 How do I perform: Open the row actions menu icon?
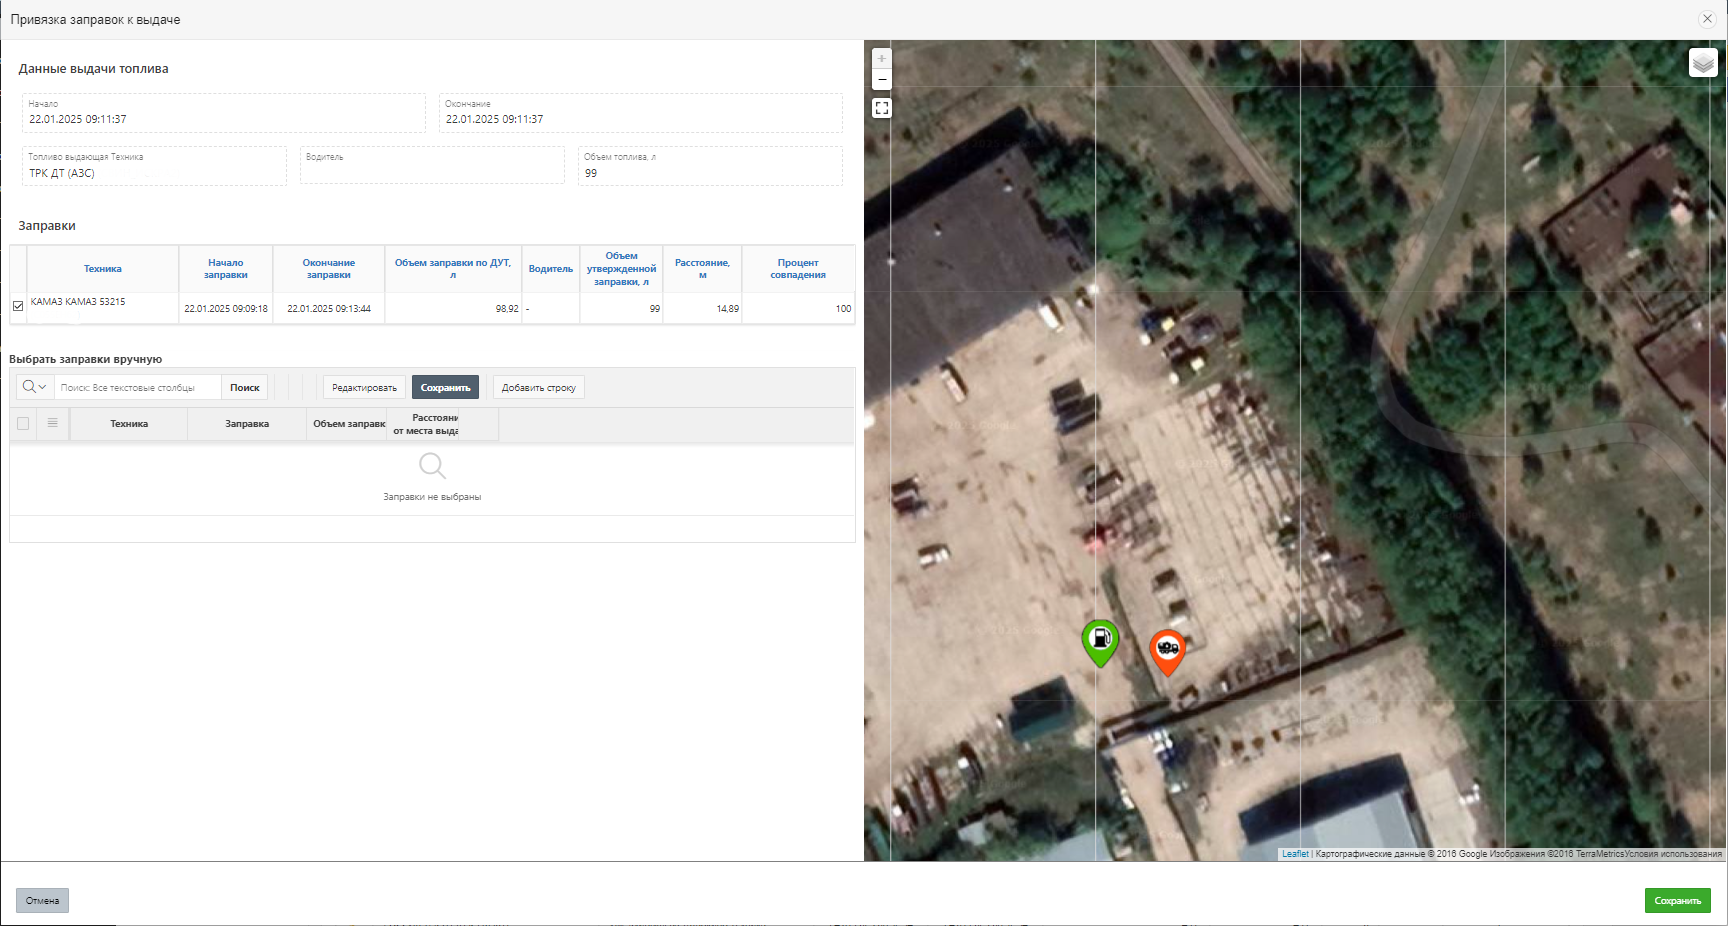53,423
